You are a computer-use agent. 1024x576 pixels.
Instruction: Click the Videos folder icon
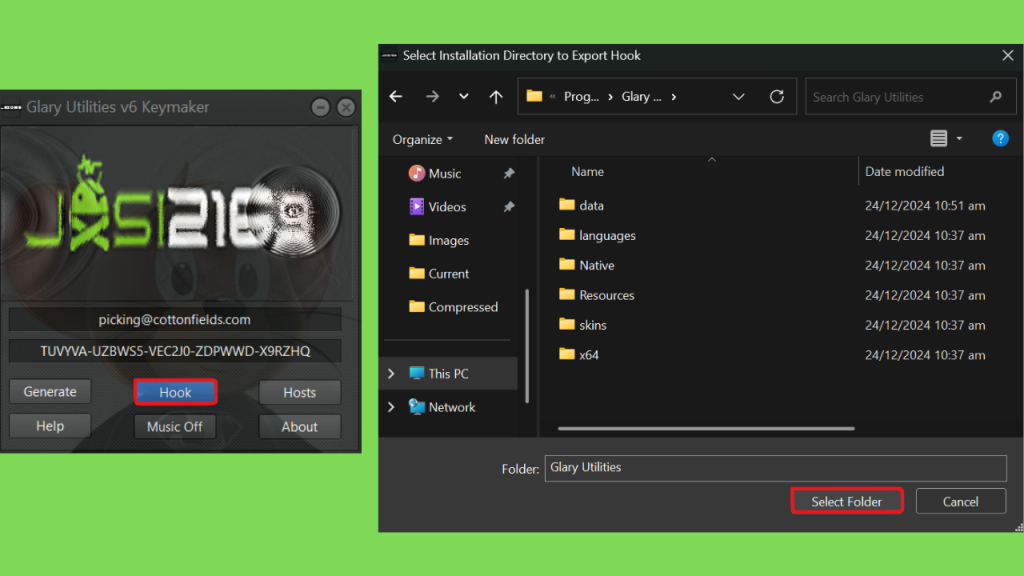[416, 206]
